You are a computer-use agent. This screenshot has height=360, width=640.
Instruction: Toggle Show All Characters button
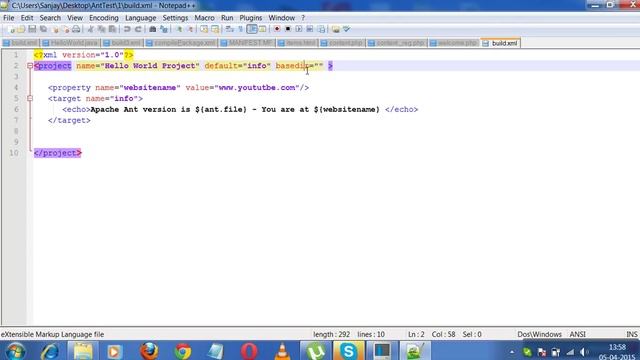tap(241, 29)
